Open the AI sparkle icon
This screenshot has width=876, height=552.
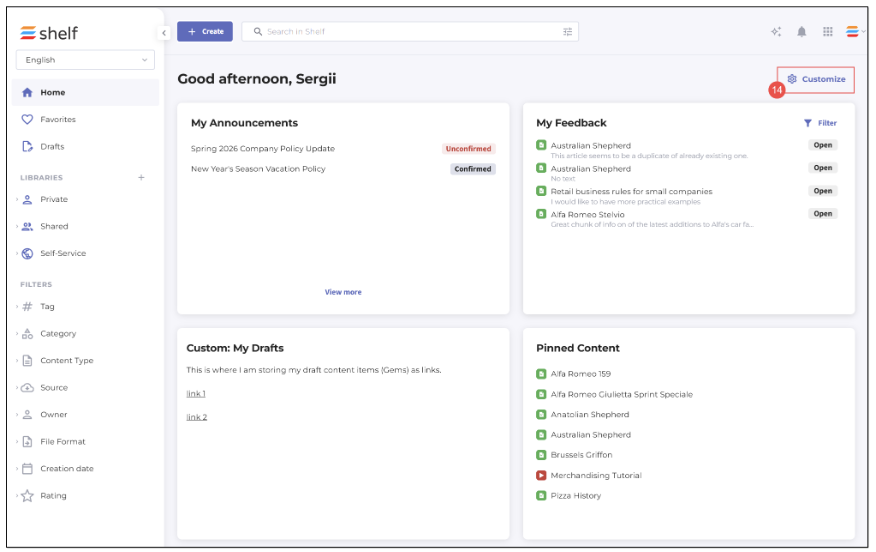(776, 31)
